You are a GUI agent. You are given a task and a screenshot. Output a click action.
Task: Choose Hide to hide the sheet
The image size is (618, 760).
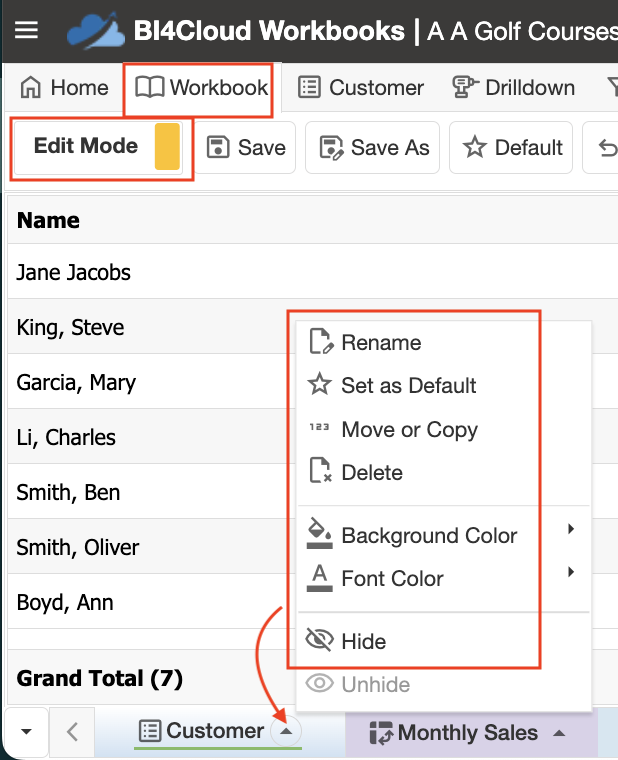pyautogui.click(x=444, y=641)
